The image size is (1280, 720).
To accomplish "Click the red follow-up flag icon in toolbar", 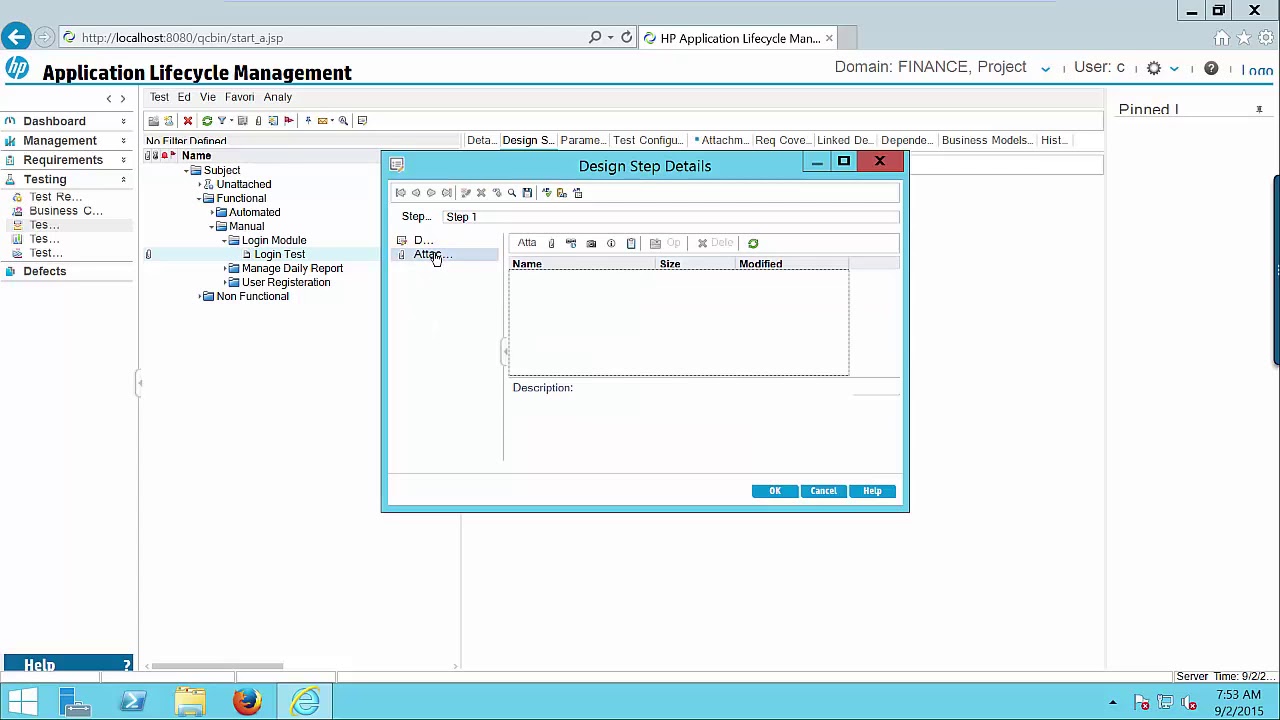I will tap(289, 121).
